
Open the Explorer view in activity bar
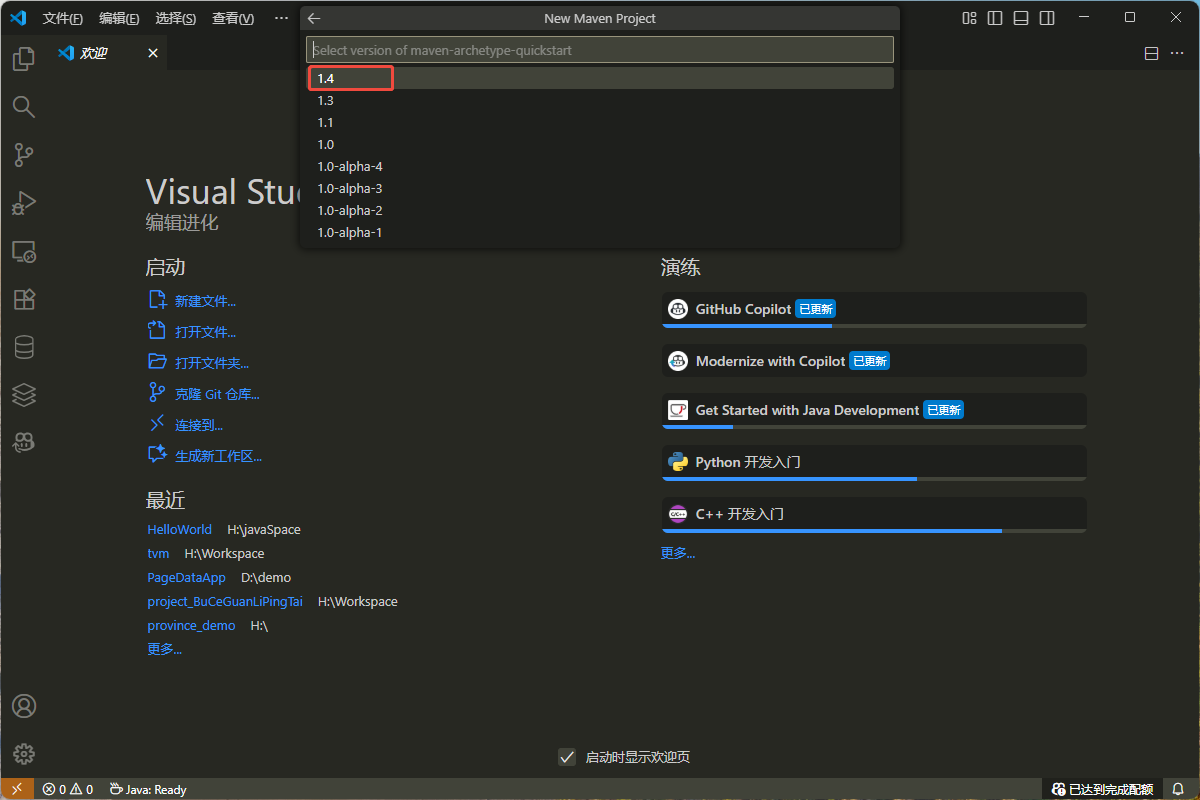[24, 60]
